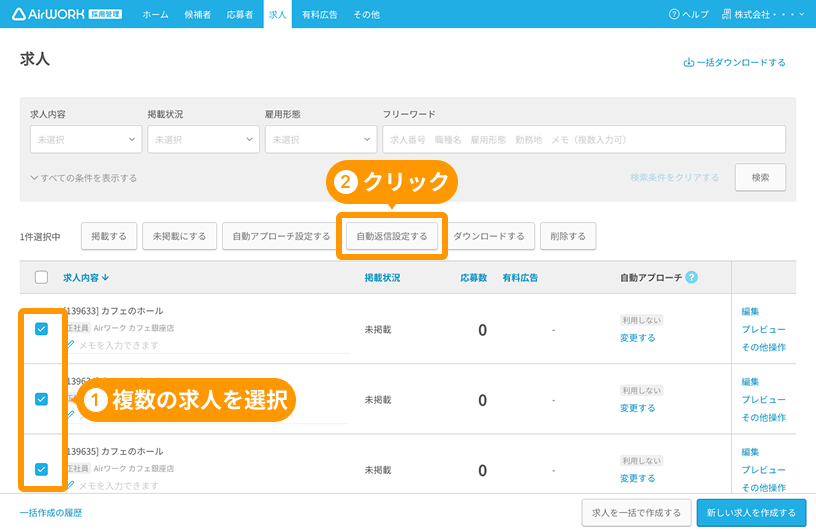Open the その他 menu
This screenshot has height=532, width=816.
click(366, 15)
